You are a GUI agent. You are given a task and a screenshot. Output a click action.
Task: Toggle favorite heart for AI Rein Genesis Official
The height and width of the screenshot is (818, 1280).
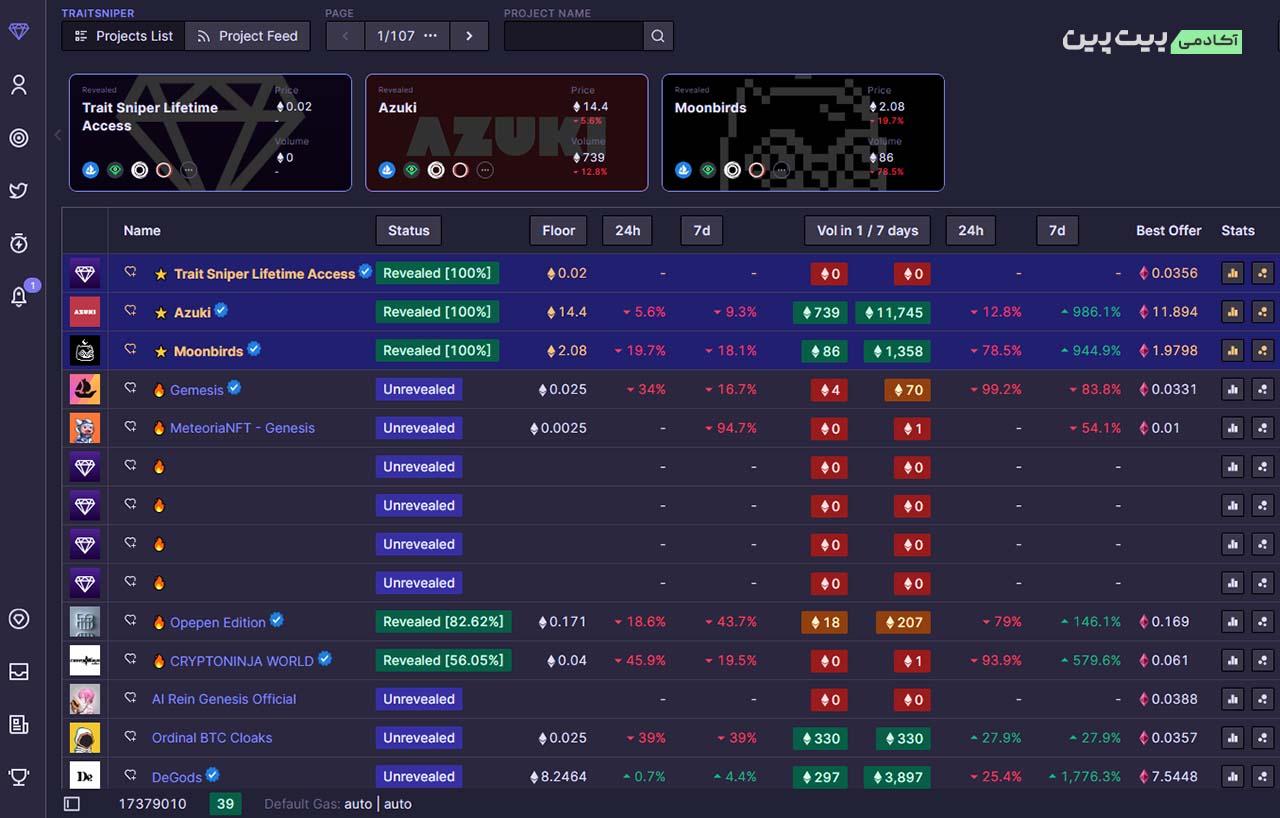coord(130,698)
